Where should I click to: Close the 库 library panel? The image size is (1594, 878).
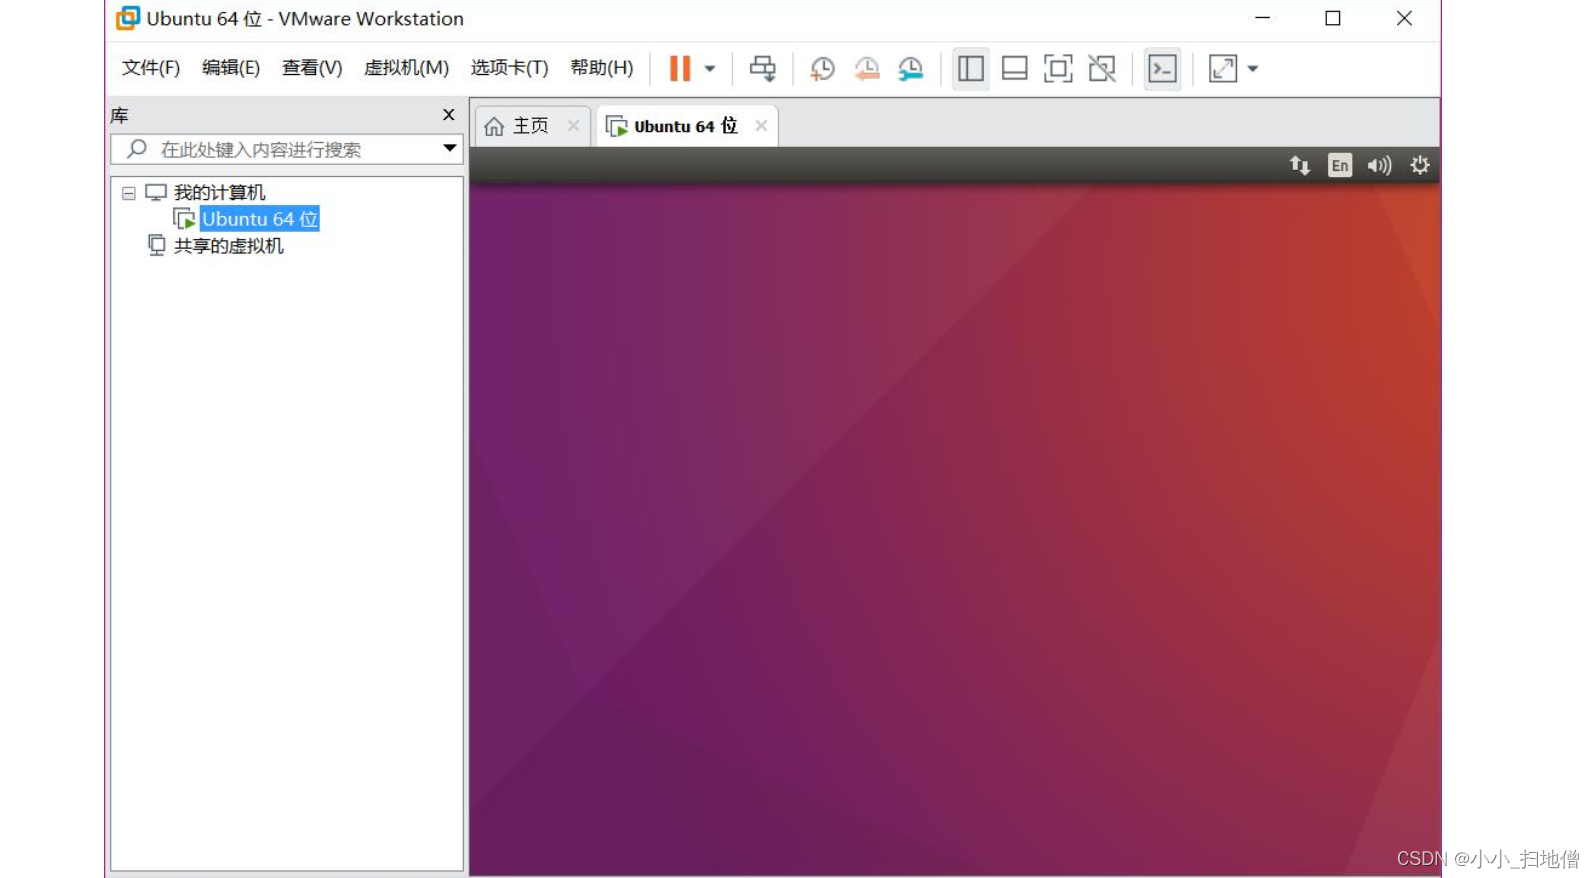pyautogui.click(x=449, y=115)
